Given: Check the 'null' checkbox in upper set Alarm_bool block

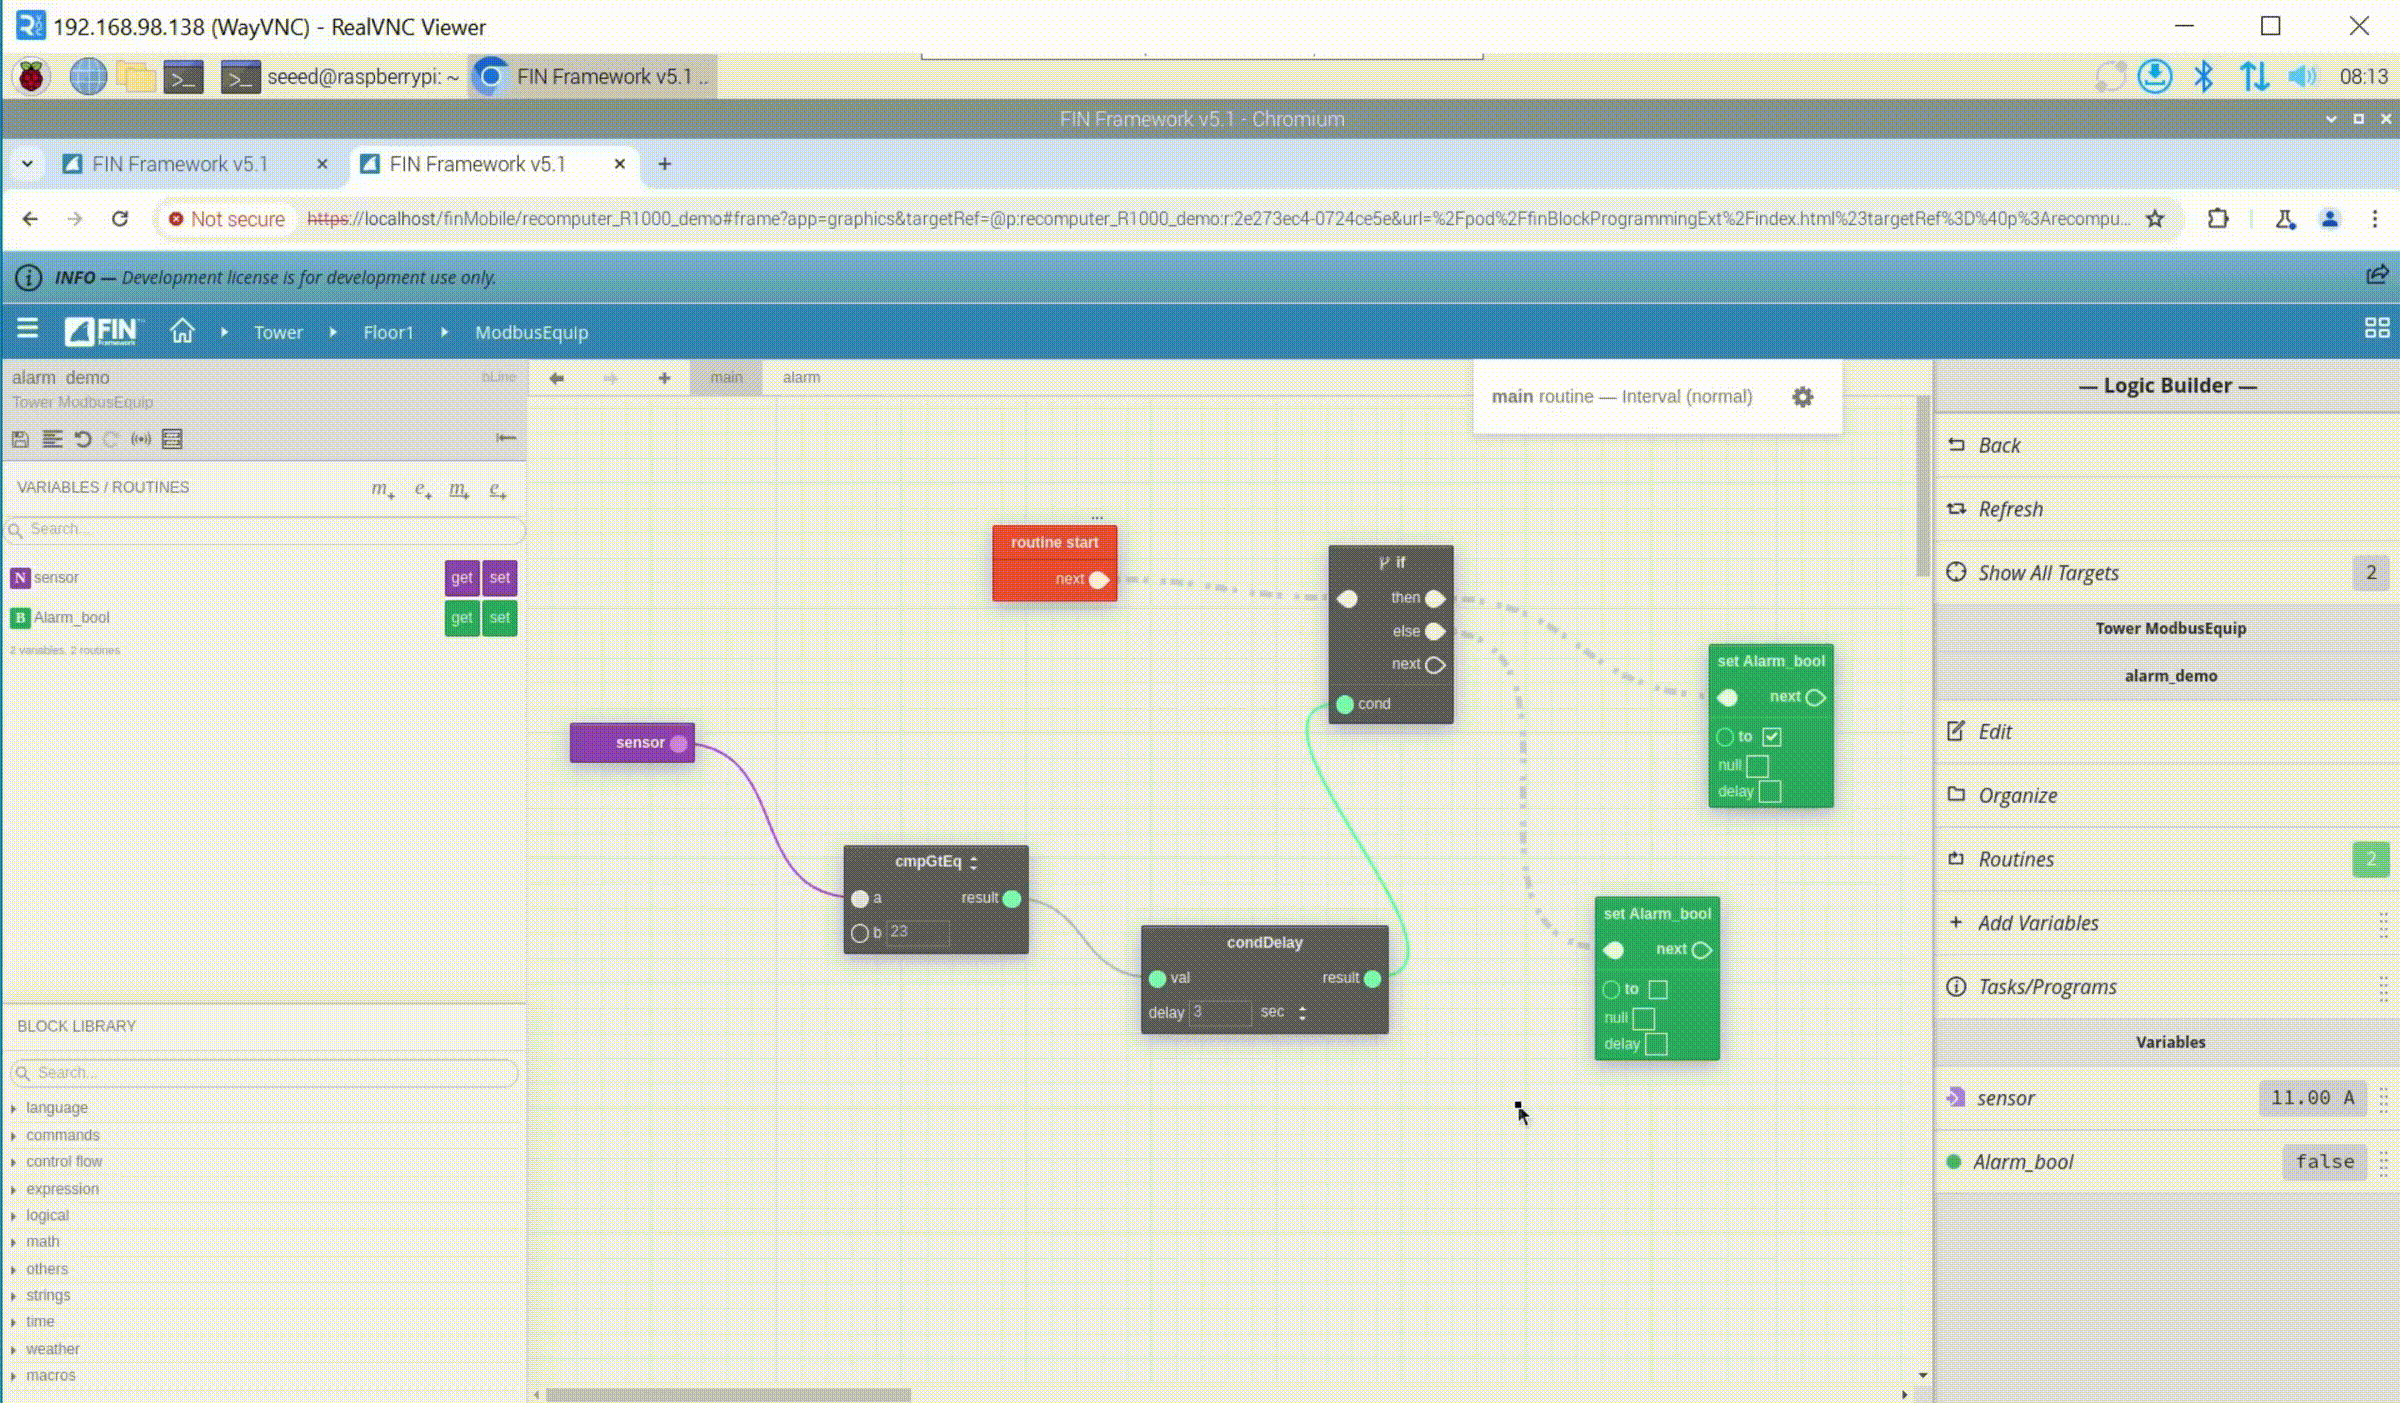Looking at the screenshot, I should (1757, 766).
